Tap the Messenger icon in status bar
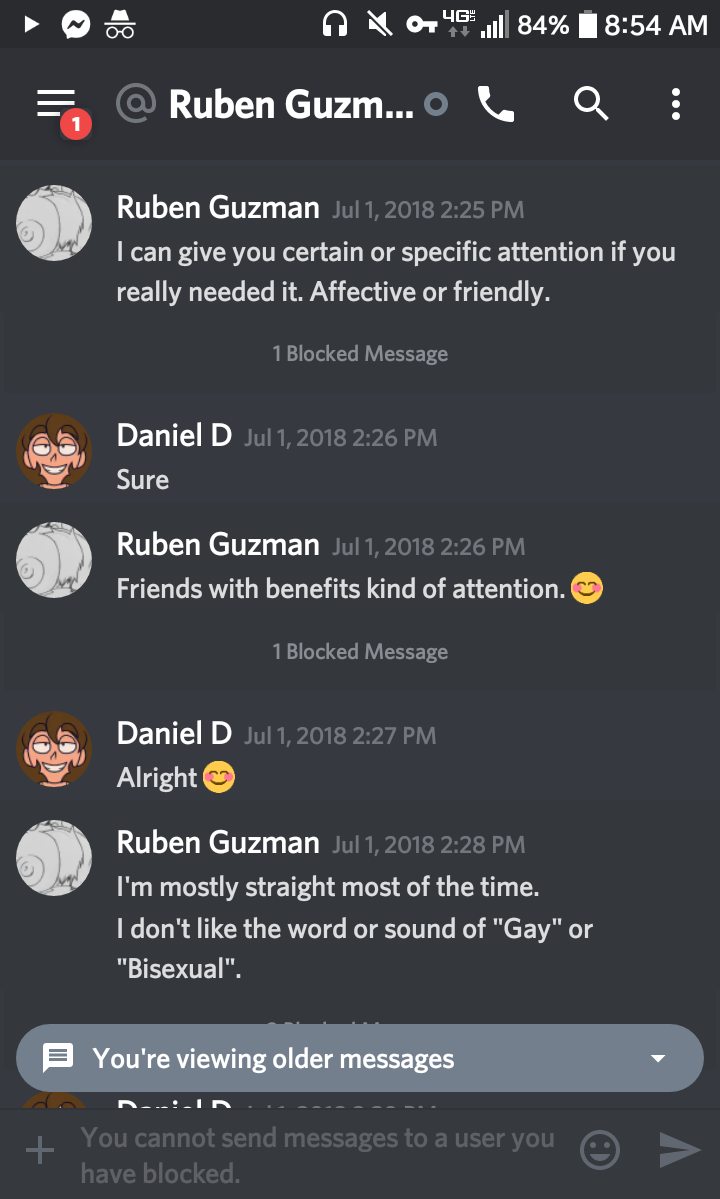Viewport: 720px width, 1199px height. click(77, 25)
